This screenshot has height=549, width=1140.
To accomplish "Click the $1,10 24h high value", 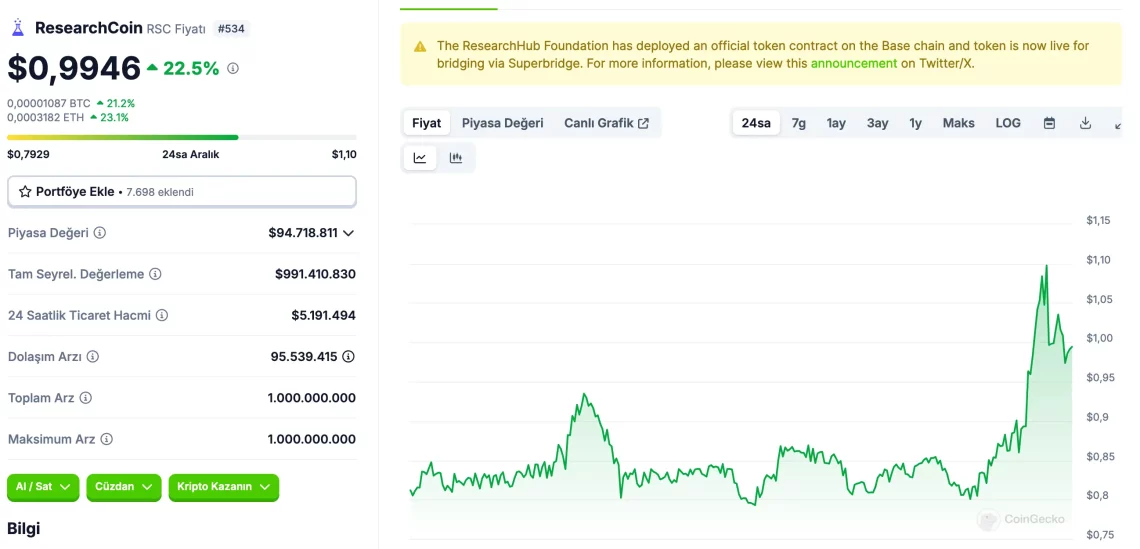I will pos(344,154).
